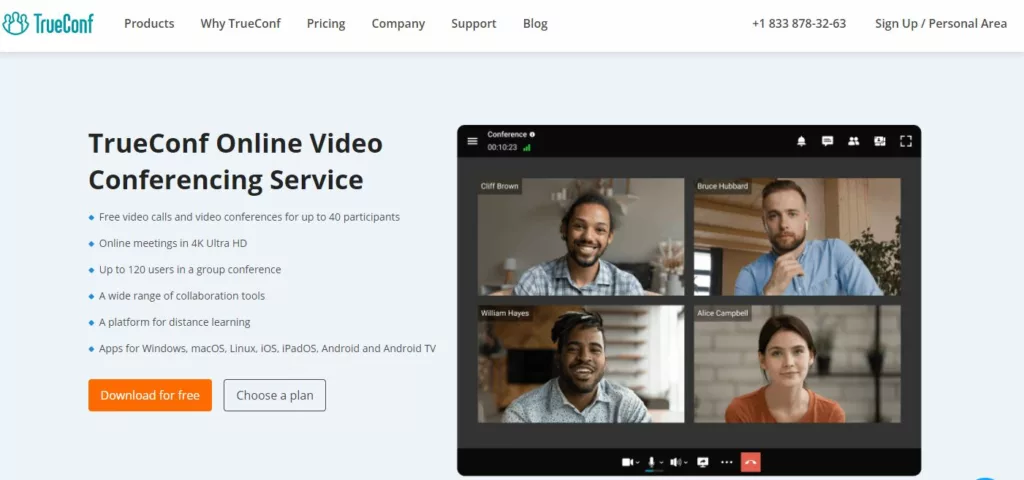
Task: Select Alice Campbell's video tile
Action: (x=797, y=364)
